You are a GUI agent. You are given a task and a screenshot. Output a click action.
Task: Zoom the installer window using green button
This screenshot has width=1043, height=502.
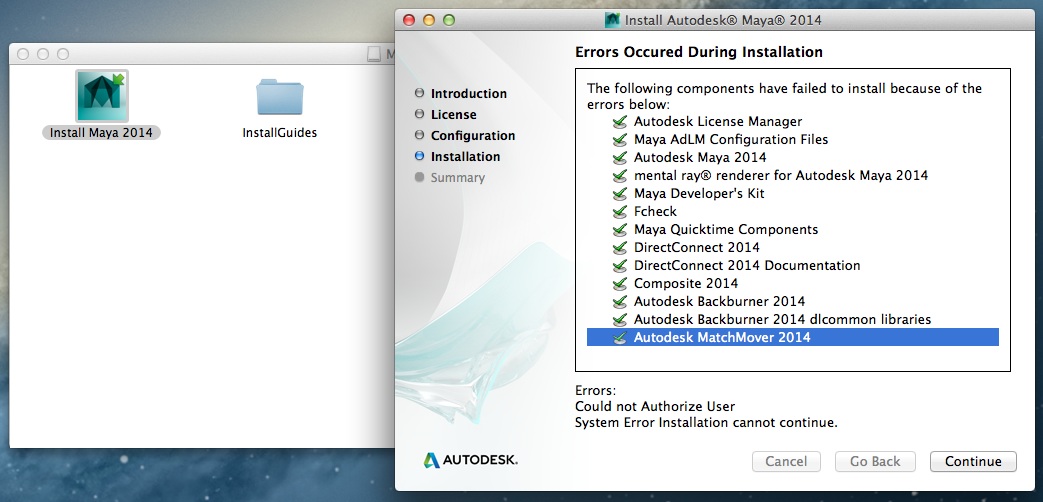pyautogui.click(x=449, y=20)
